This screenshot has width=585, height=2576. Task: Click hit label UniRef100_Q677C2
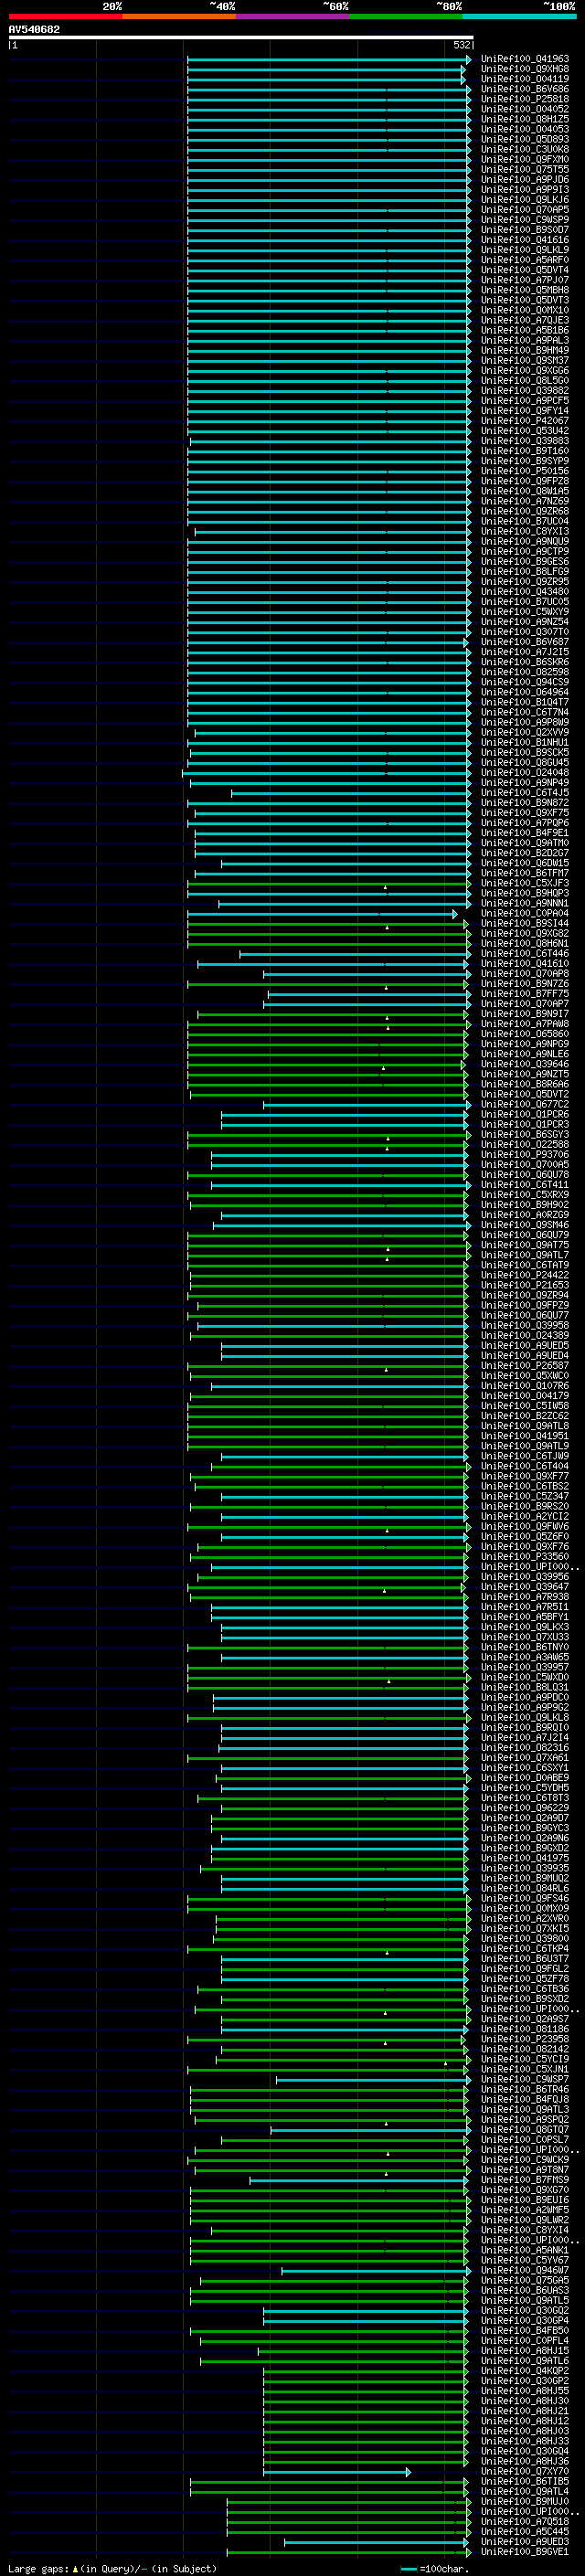(x=525, y=1104)
